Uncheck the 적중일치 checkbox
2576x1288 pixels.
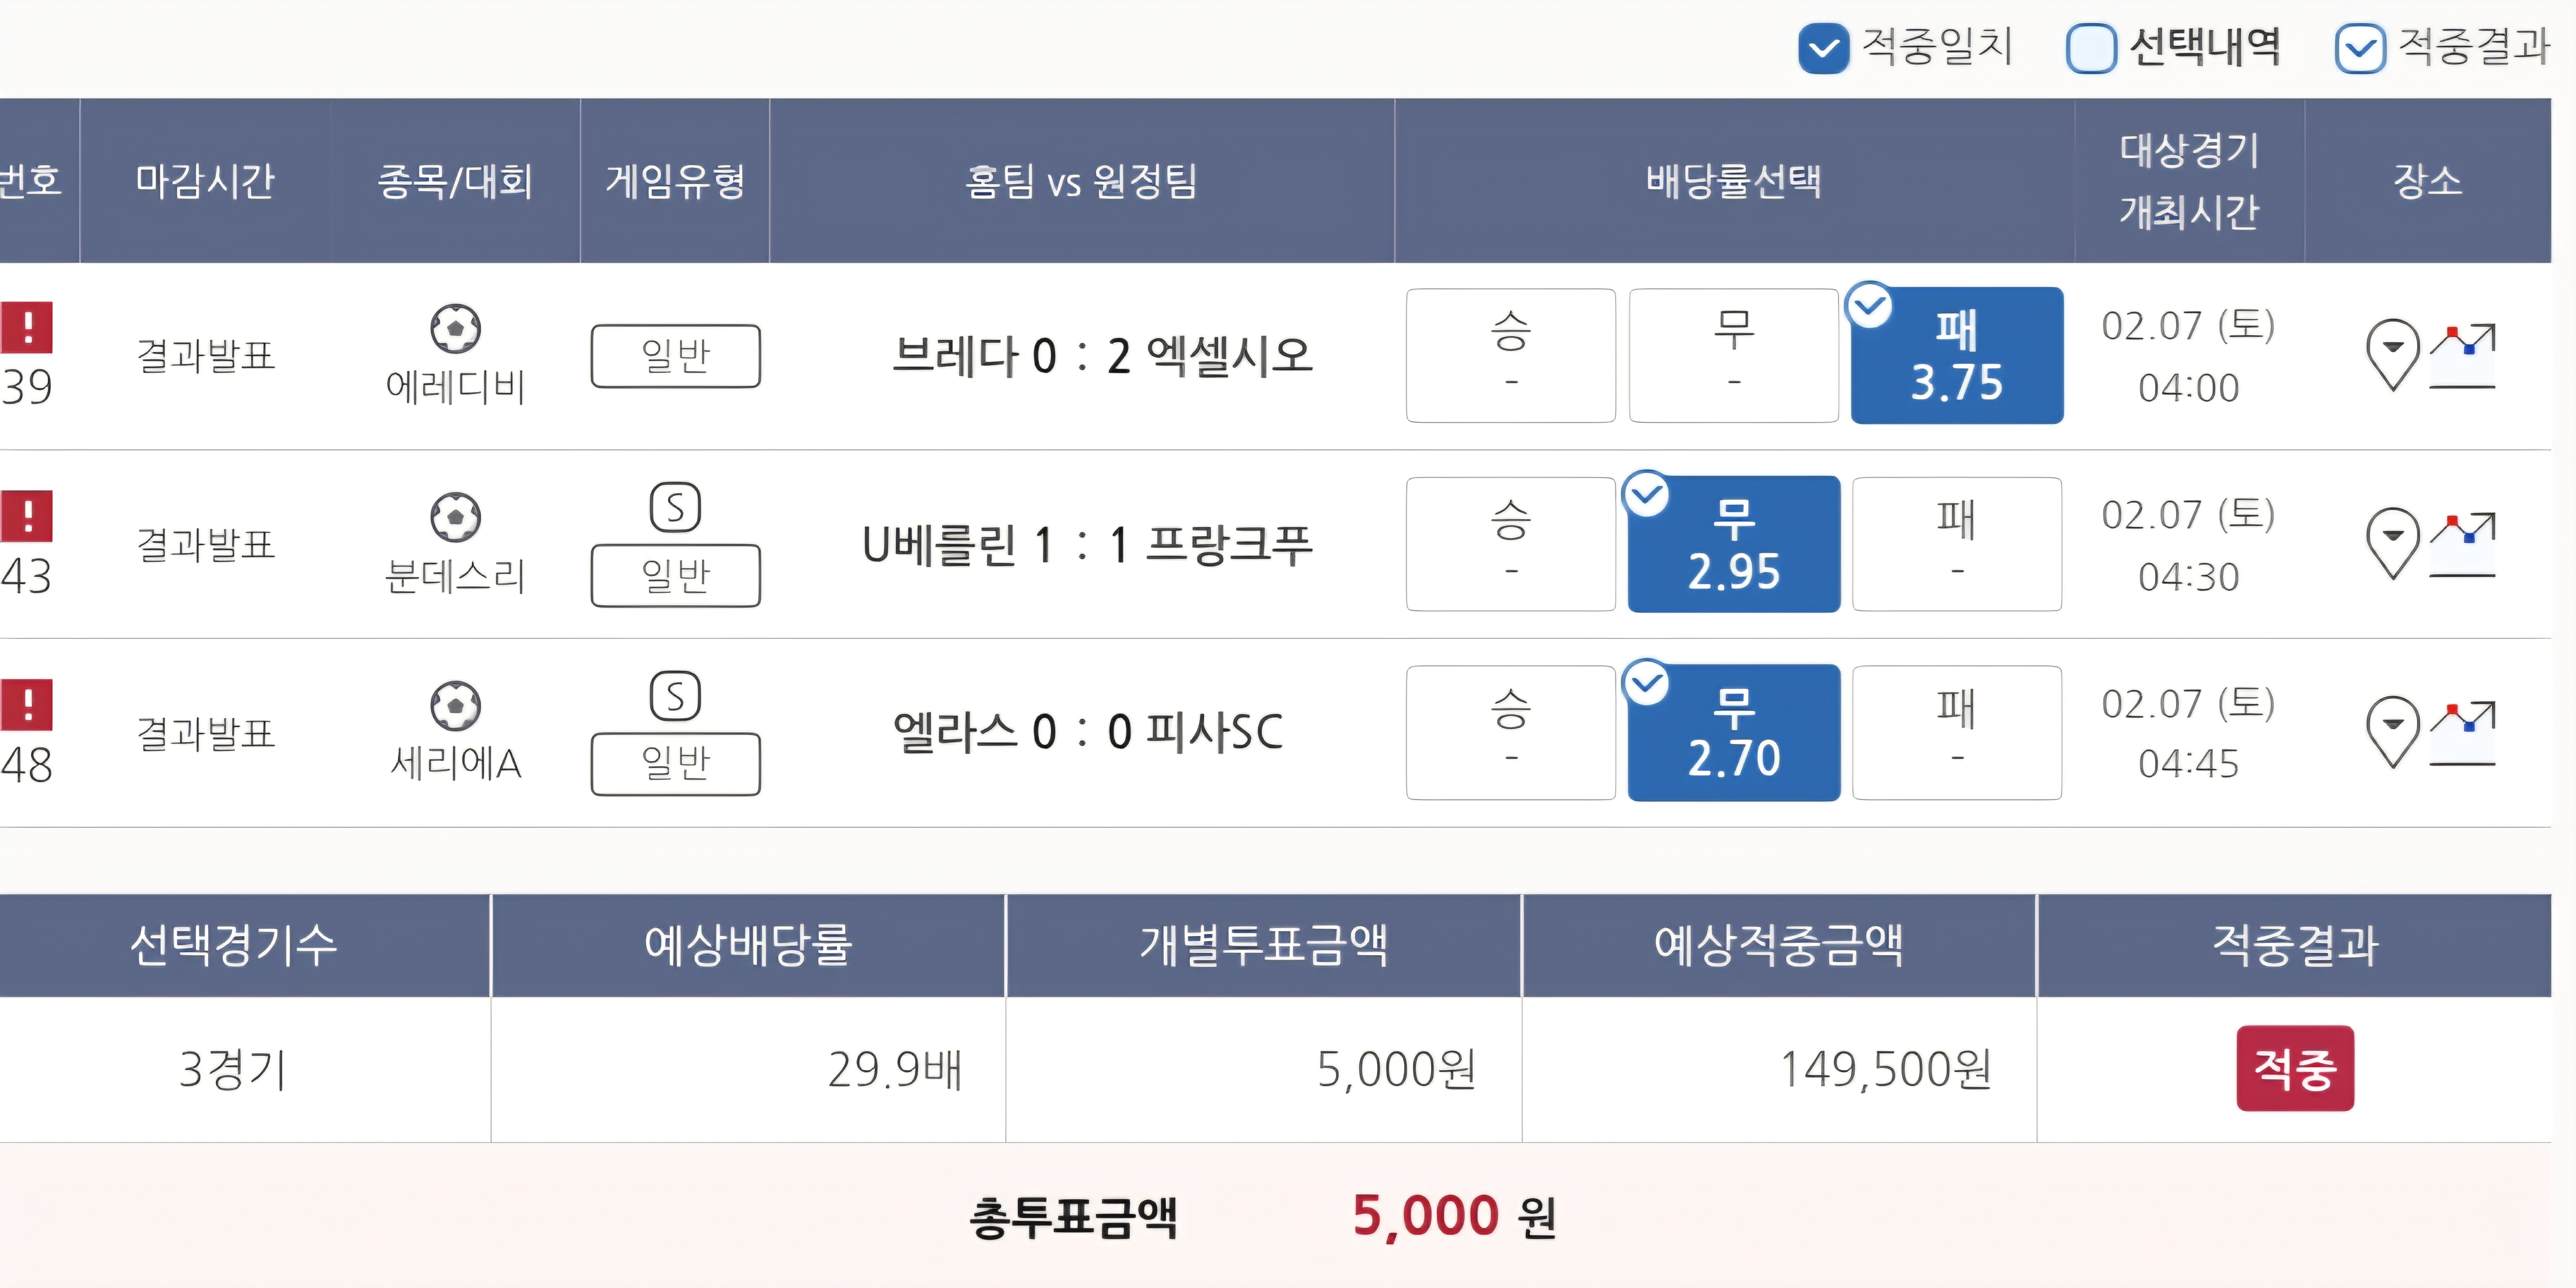coord(1823,48)
